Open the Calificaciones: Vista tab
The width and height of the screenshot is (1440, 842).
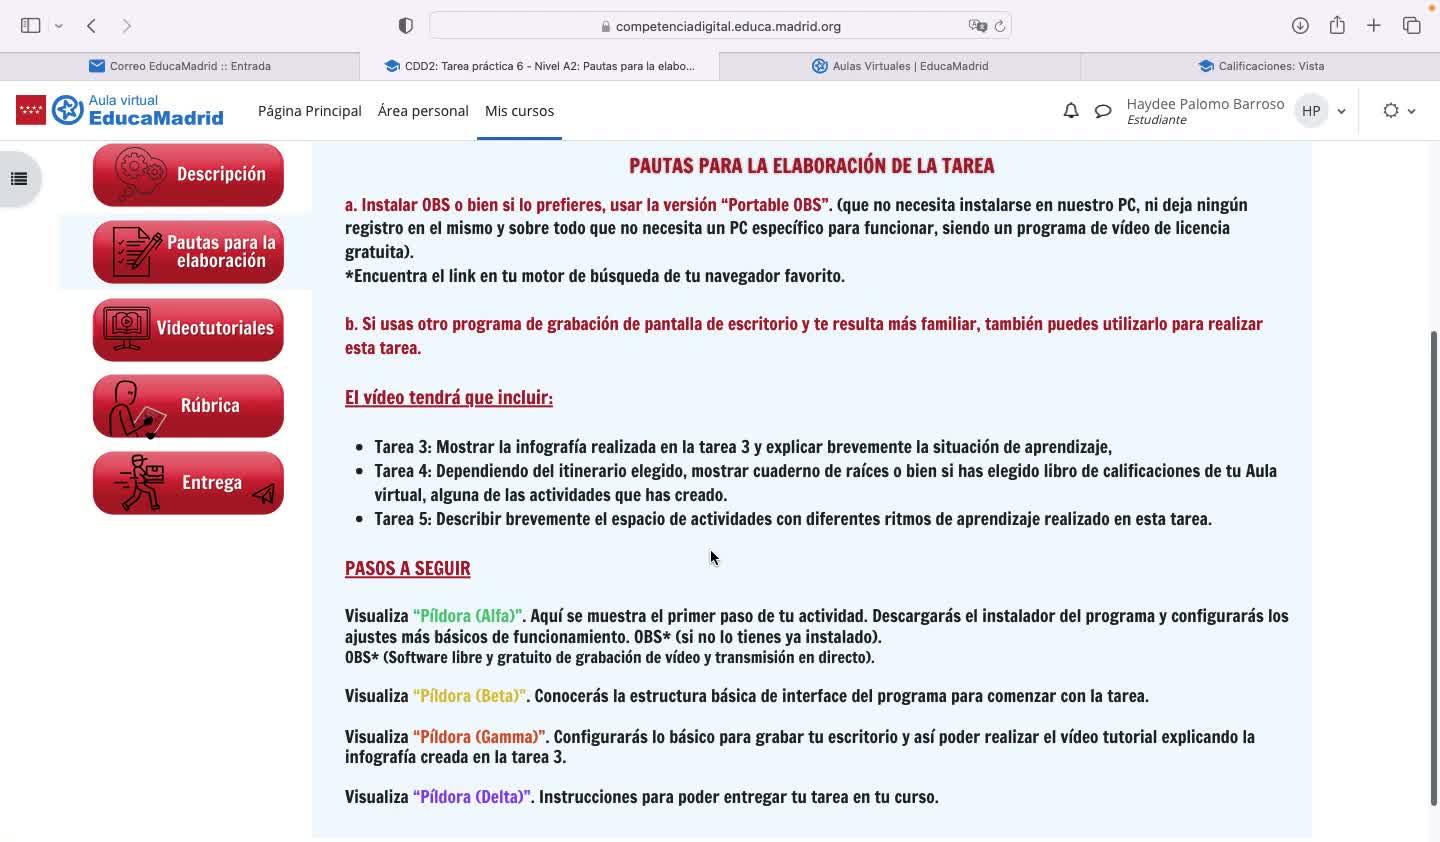point(1260,66)
